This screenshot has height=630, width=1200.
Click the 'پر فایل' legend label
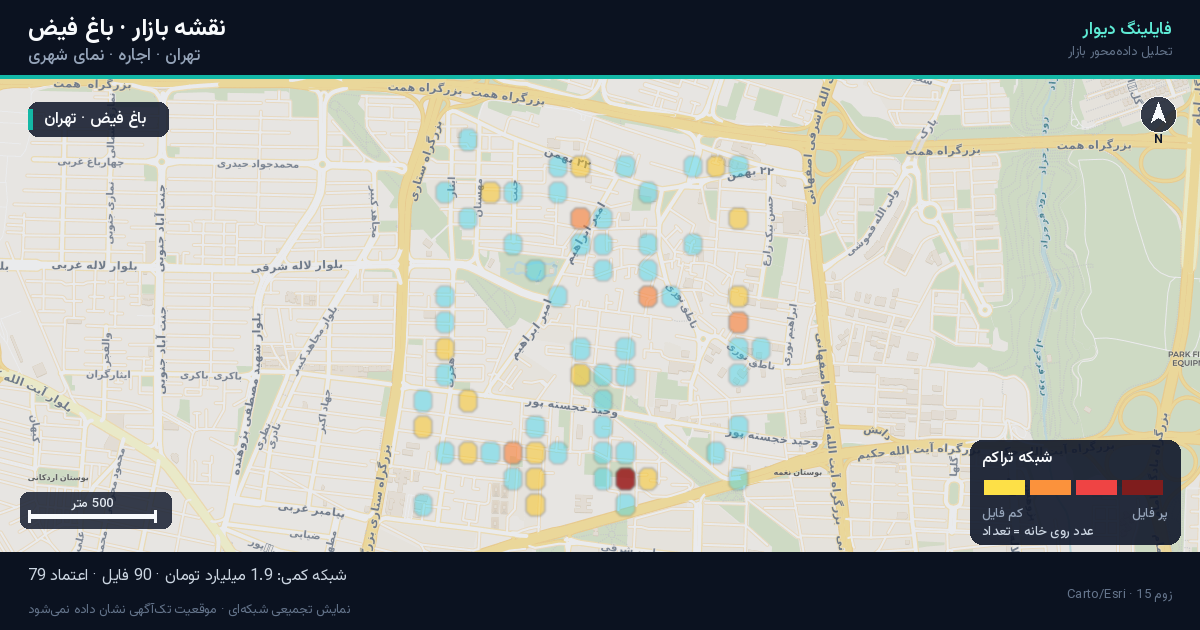(x=1149, y=513)
